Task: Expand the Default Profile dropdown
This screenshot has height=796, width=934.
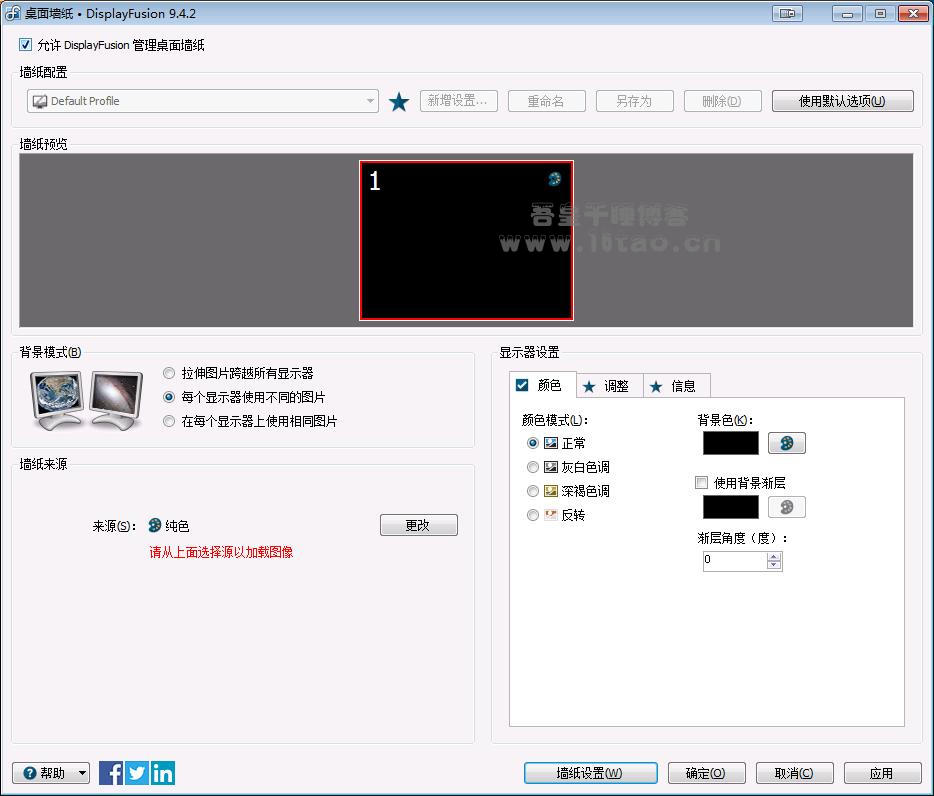Action: (x=370, y=101)
